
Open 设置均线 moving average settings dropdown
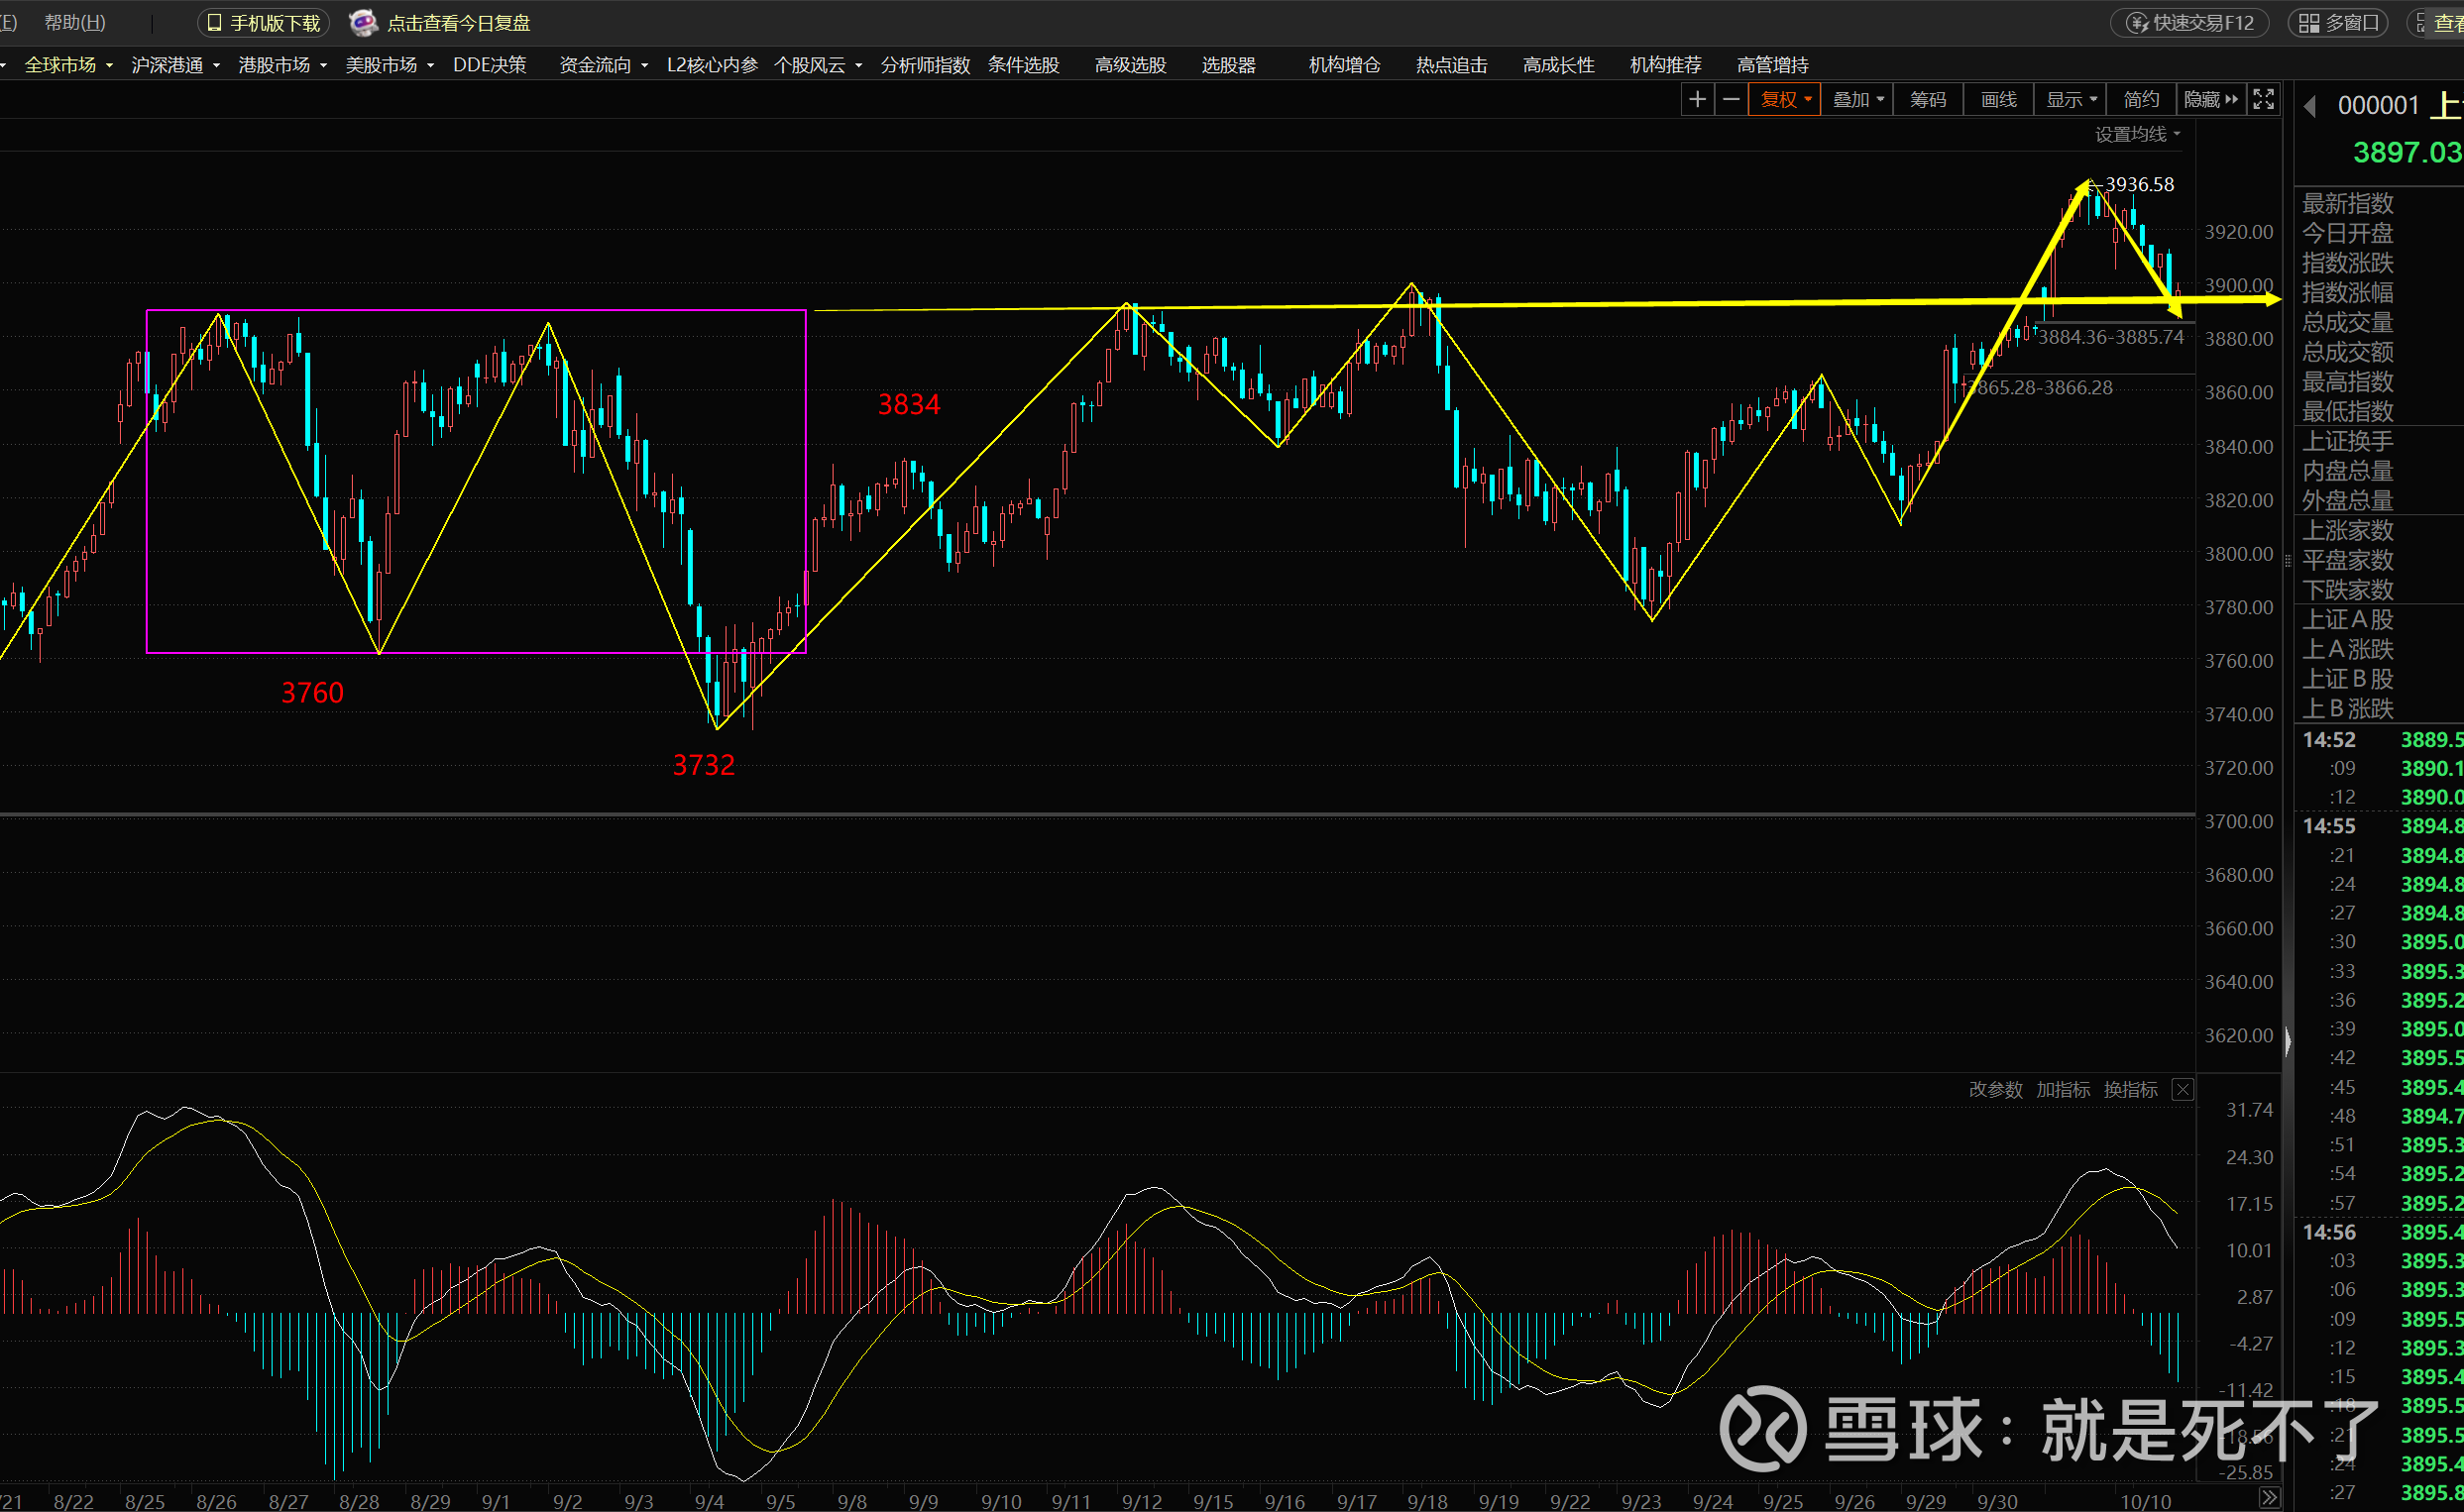tap(2137, 134)
